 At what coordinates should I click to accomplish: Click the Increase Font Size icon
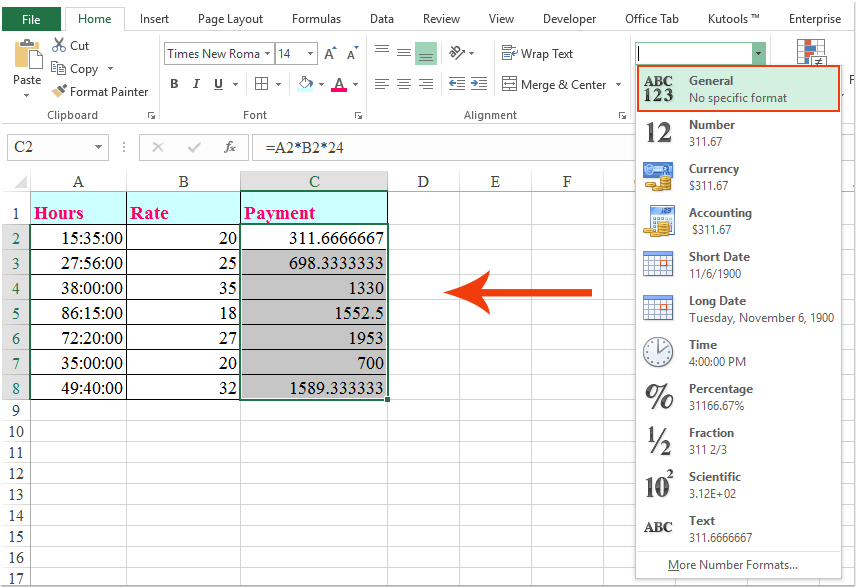[330, 54]
